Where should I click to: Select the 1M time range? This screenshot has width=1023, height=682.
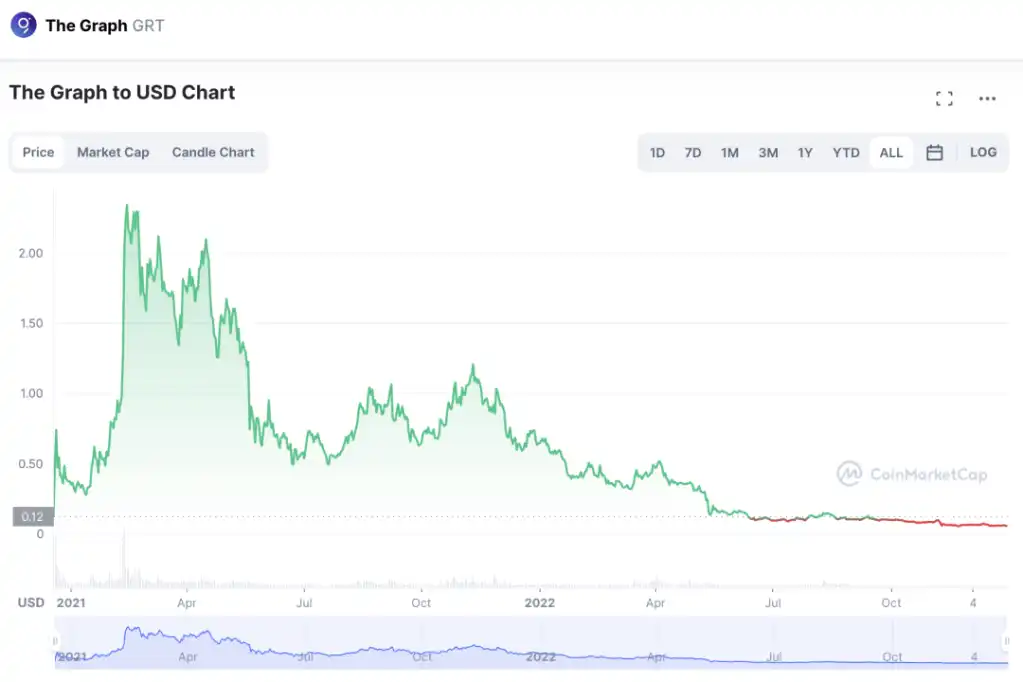pos(730,153)
